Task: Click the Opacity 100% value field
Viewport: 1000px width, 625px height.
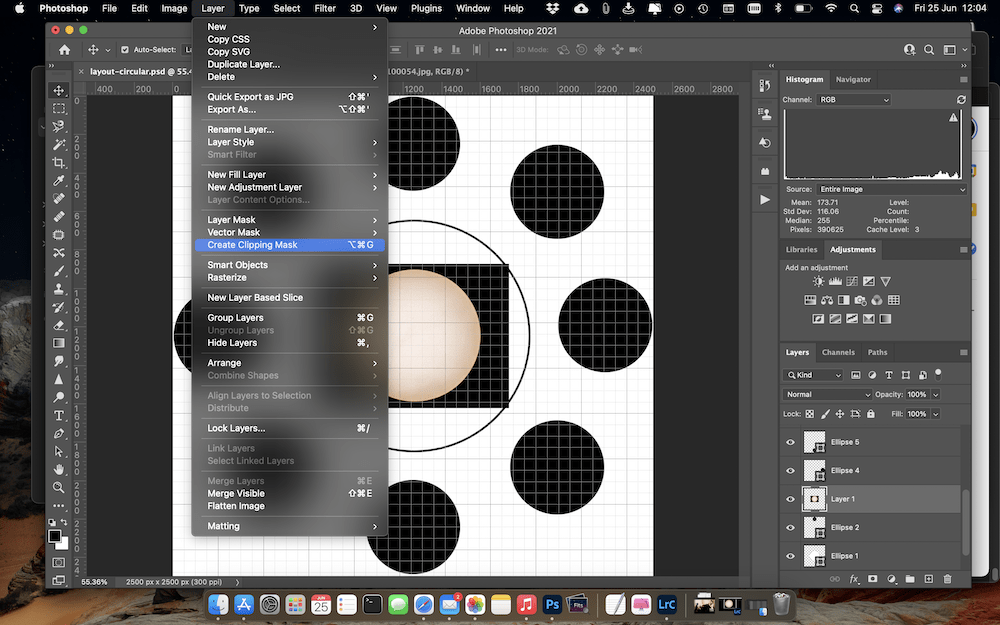Action: pos(917,395)
